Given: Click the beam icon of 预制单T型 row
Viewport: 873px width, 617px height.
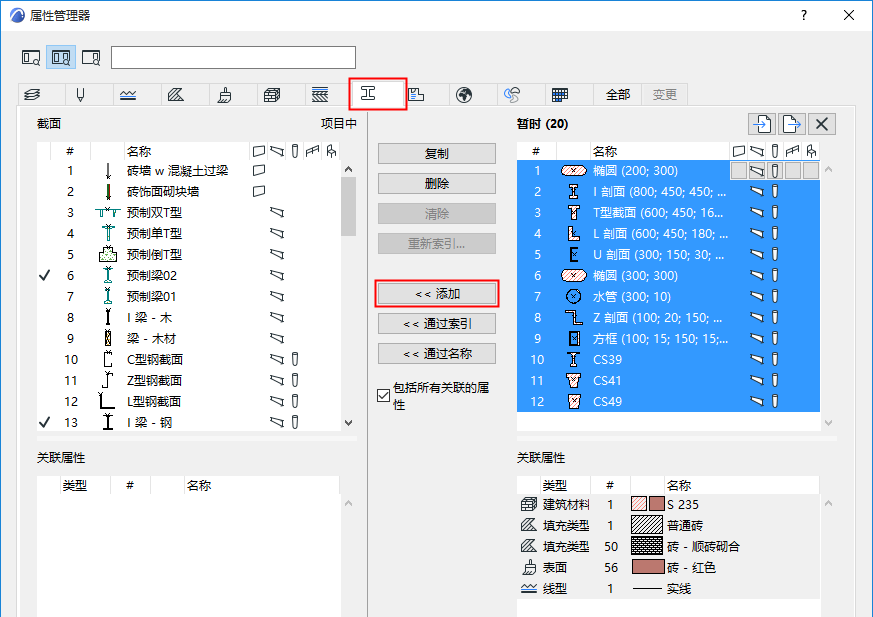Looking at the screenshot, I should (x=277, y=233).
